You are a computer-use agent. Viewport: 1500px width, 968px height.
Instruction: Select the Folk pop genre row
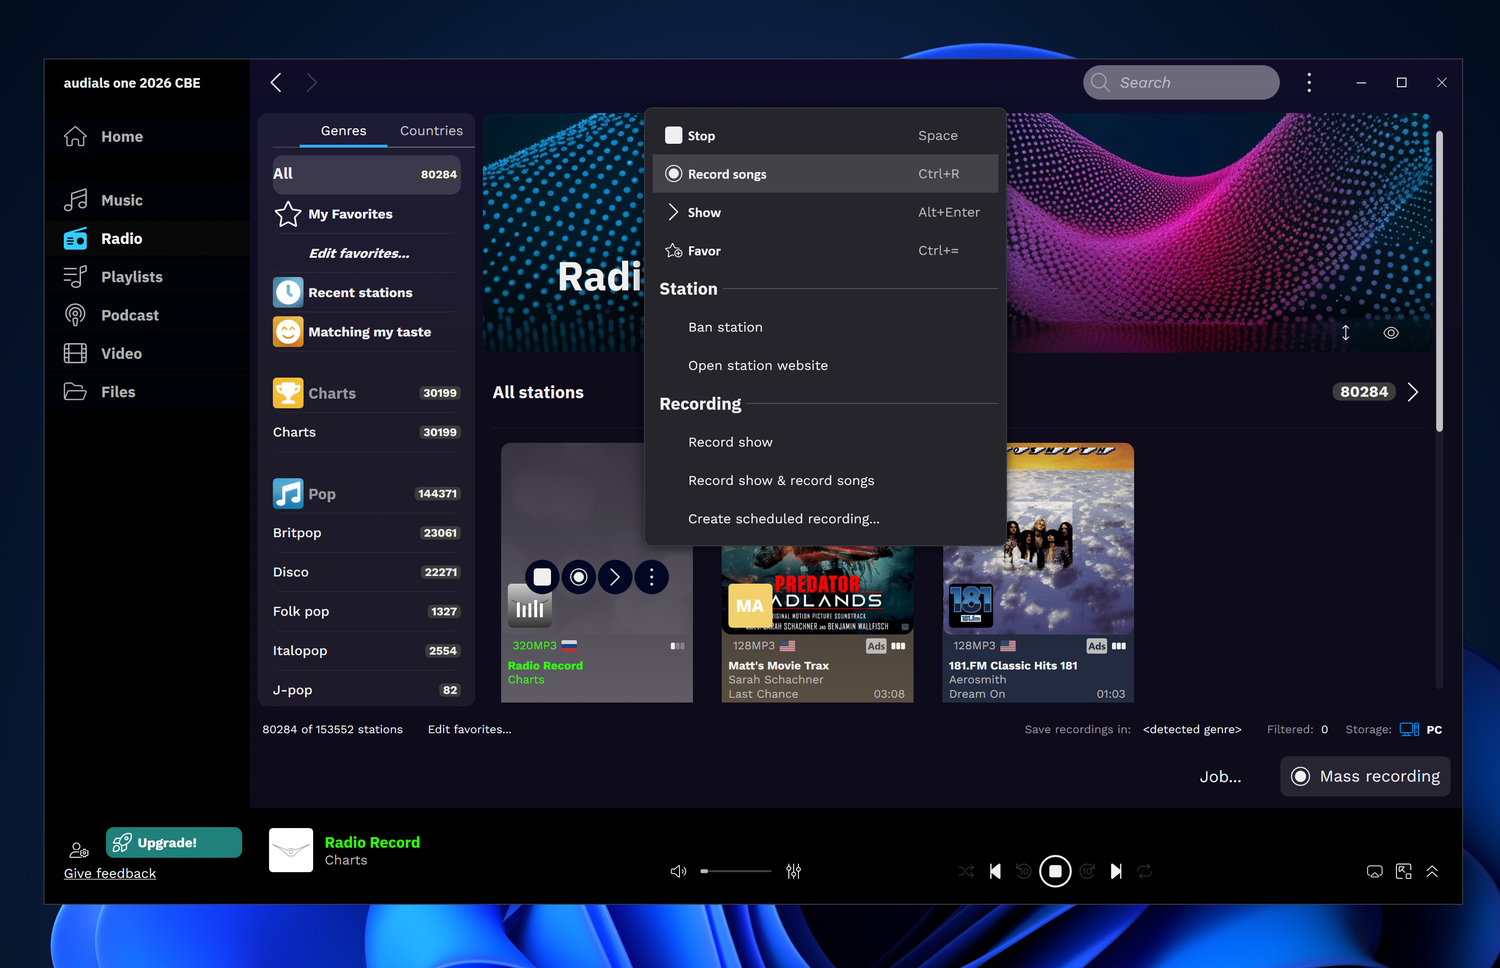click(x=366, y=611)
